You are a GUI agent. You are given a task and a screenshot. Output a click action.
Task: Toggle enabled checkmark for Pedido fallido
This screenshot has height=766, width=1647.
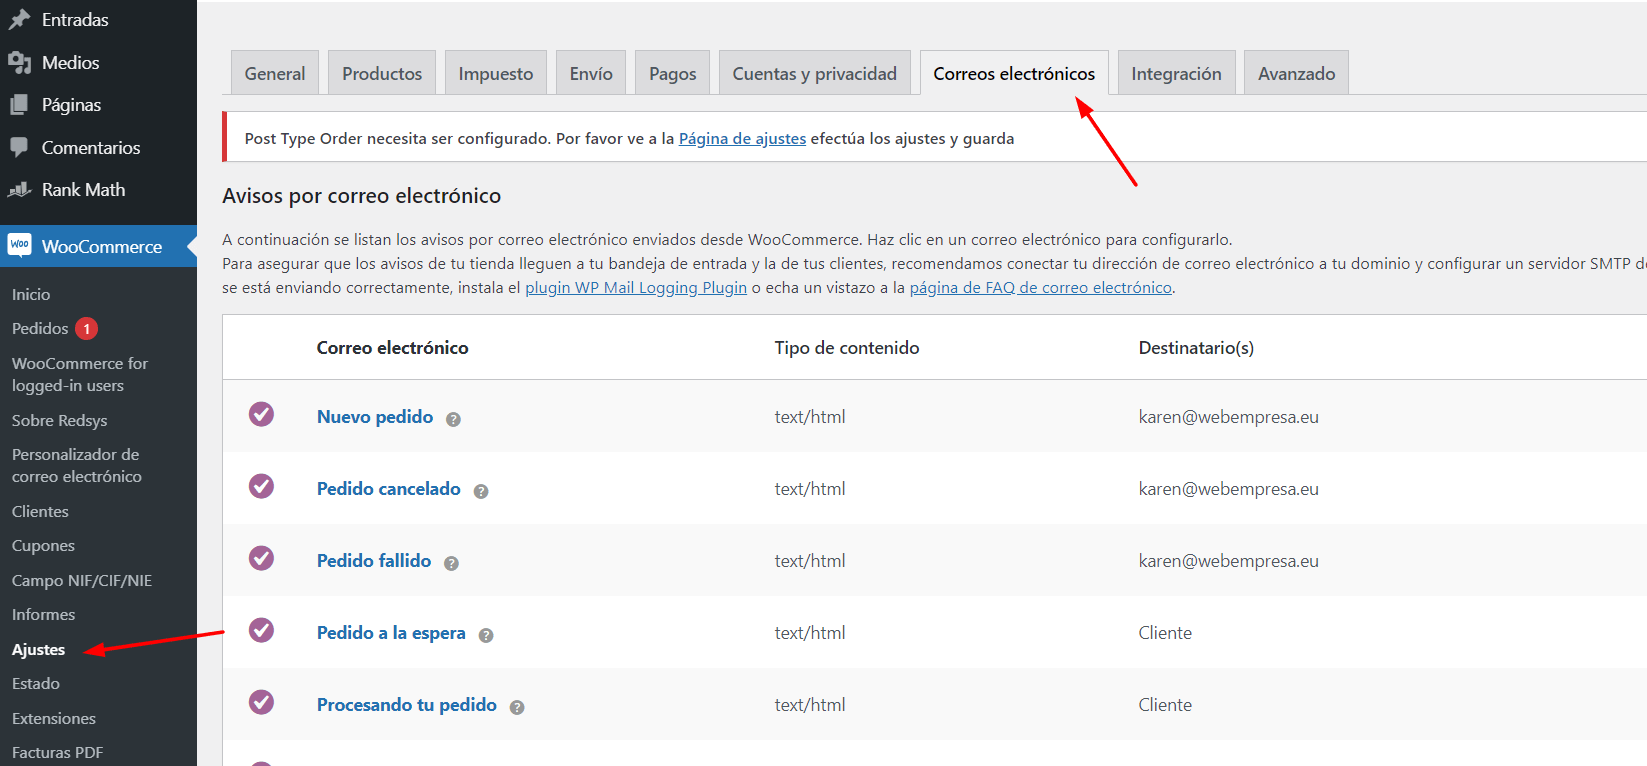pos(261,558)
